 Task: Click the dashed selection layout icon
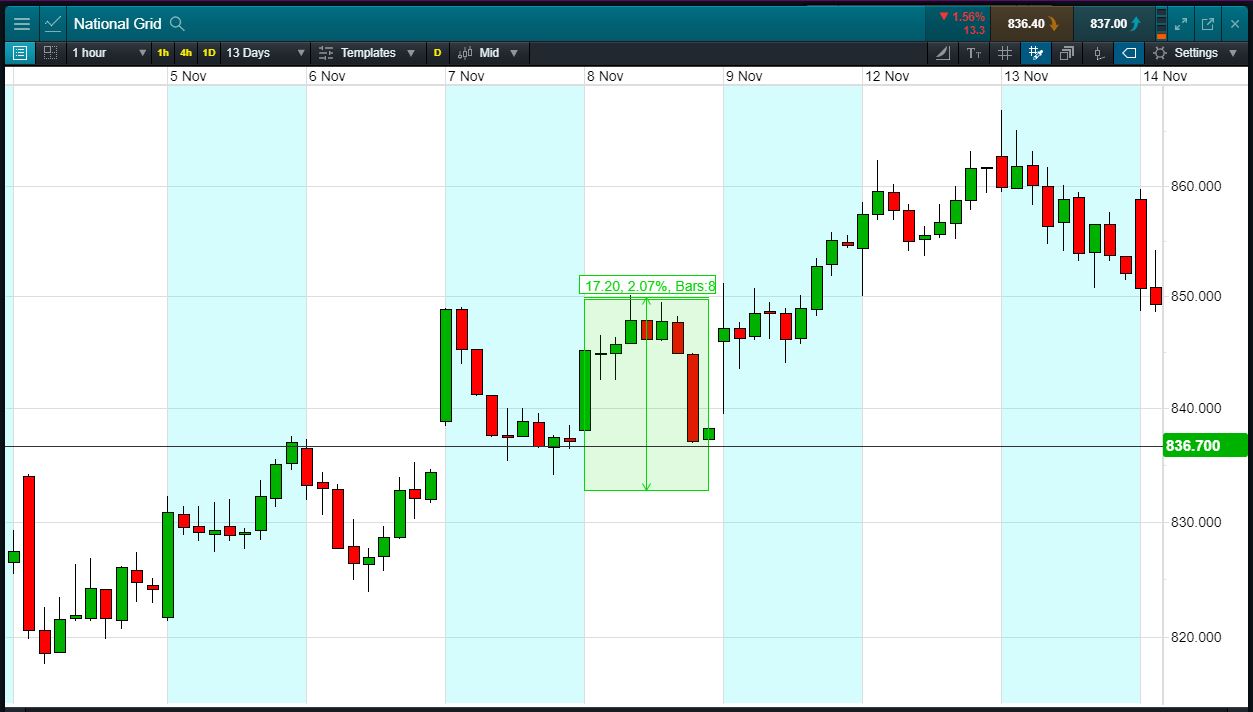click(x=50, y=53)
